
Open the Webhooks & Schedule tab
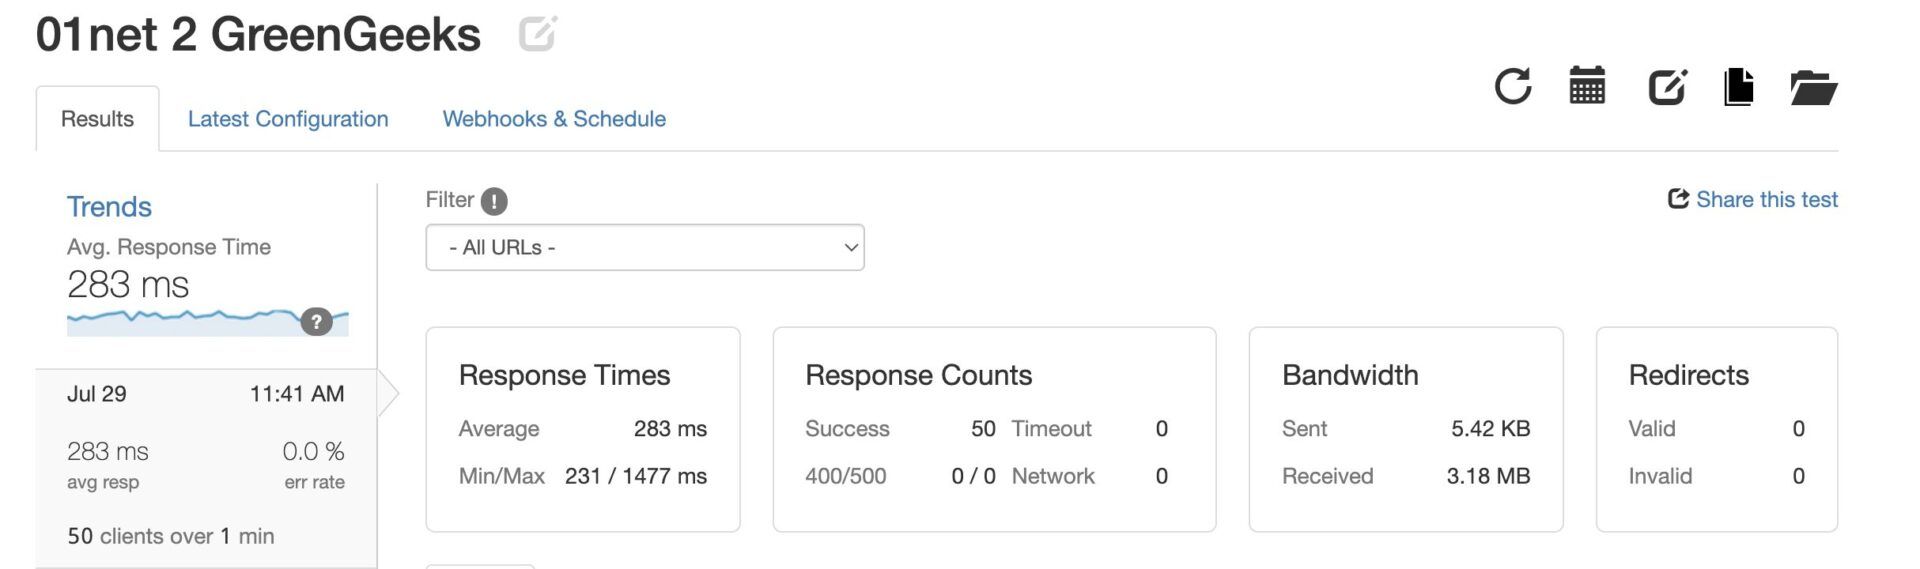coord(554,119)
